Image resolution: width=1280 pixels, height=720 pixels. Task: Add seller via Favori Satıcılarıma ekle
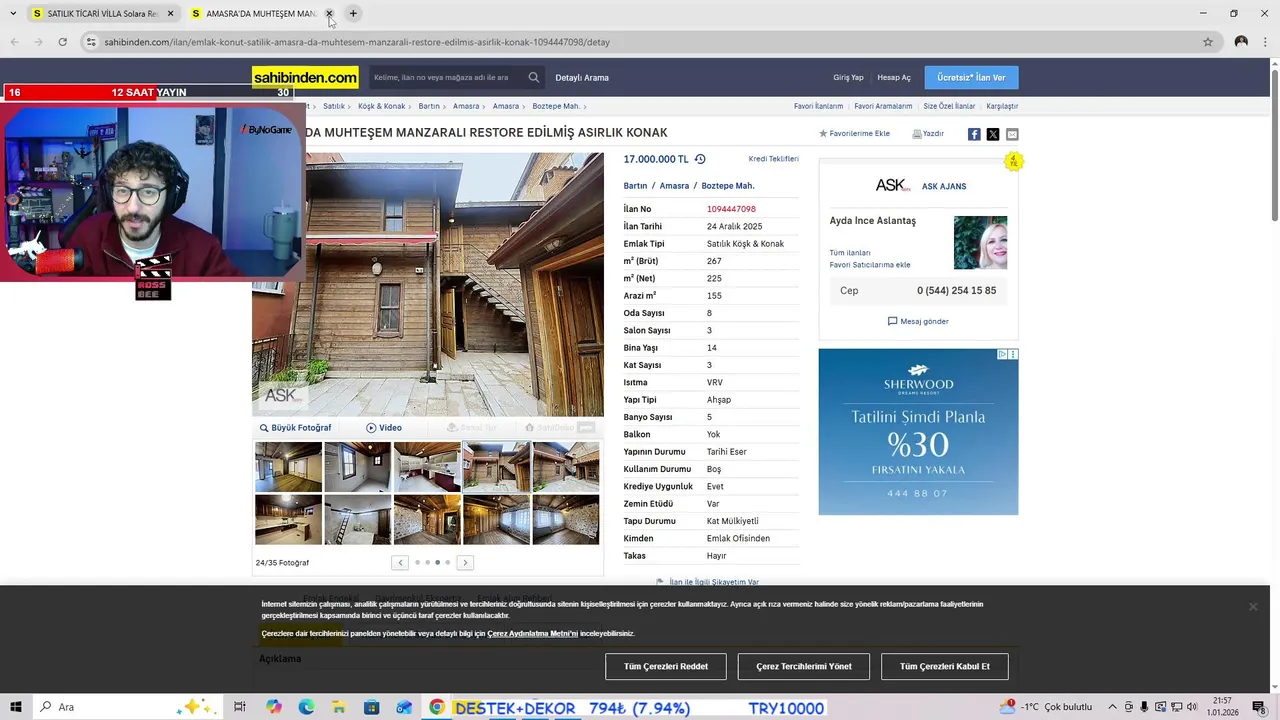[870, 265]
